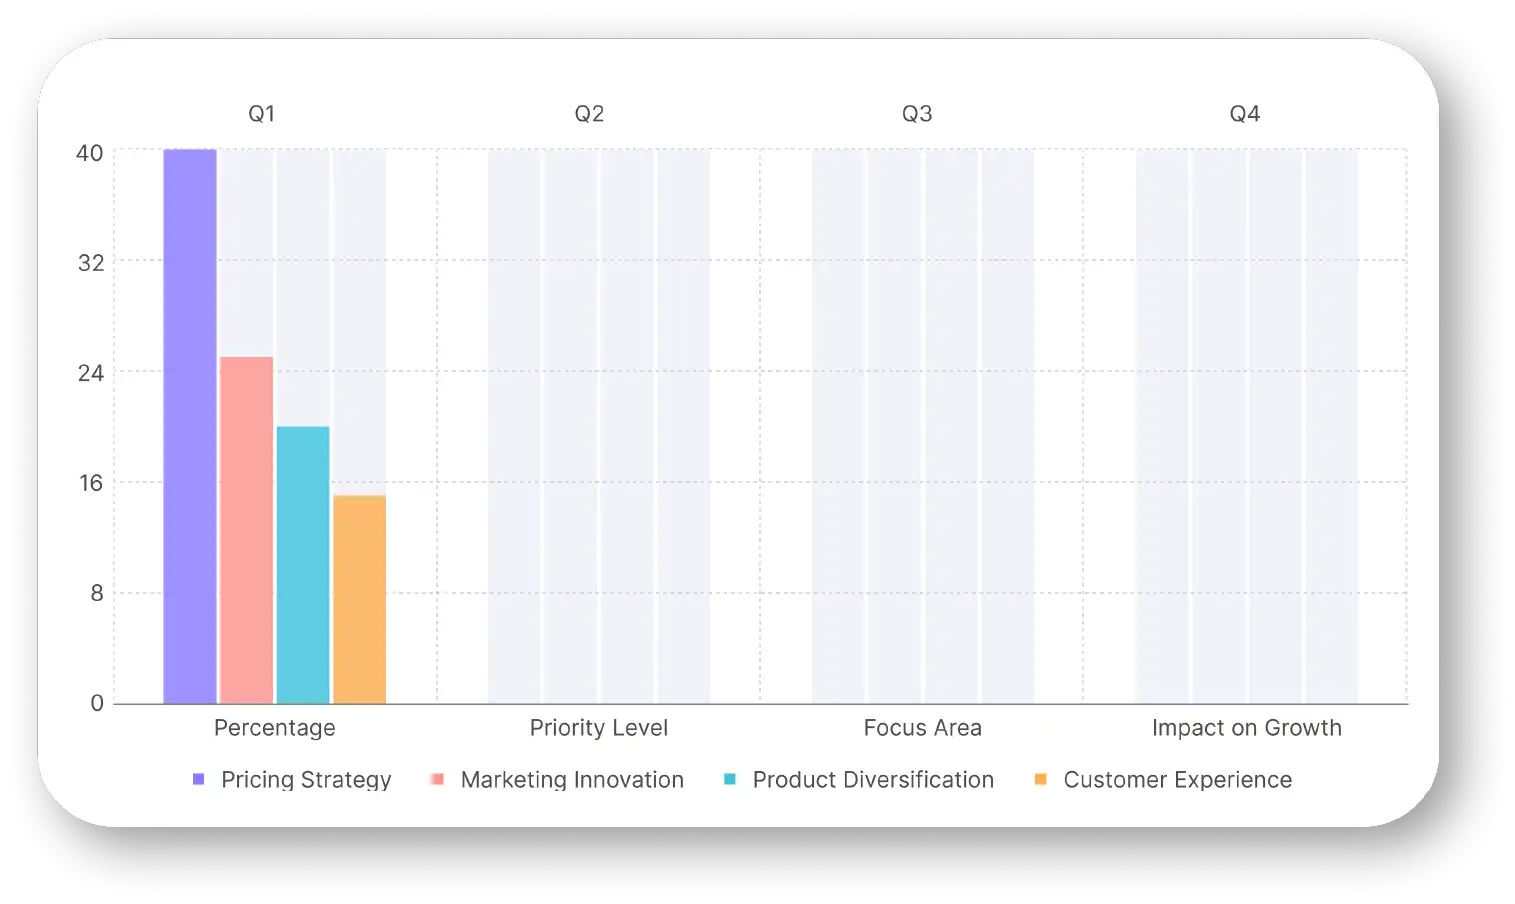Select the tall purple bar in Q1
The image size is (1515, 904).
(190, 426)
